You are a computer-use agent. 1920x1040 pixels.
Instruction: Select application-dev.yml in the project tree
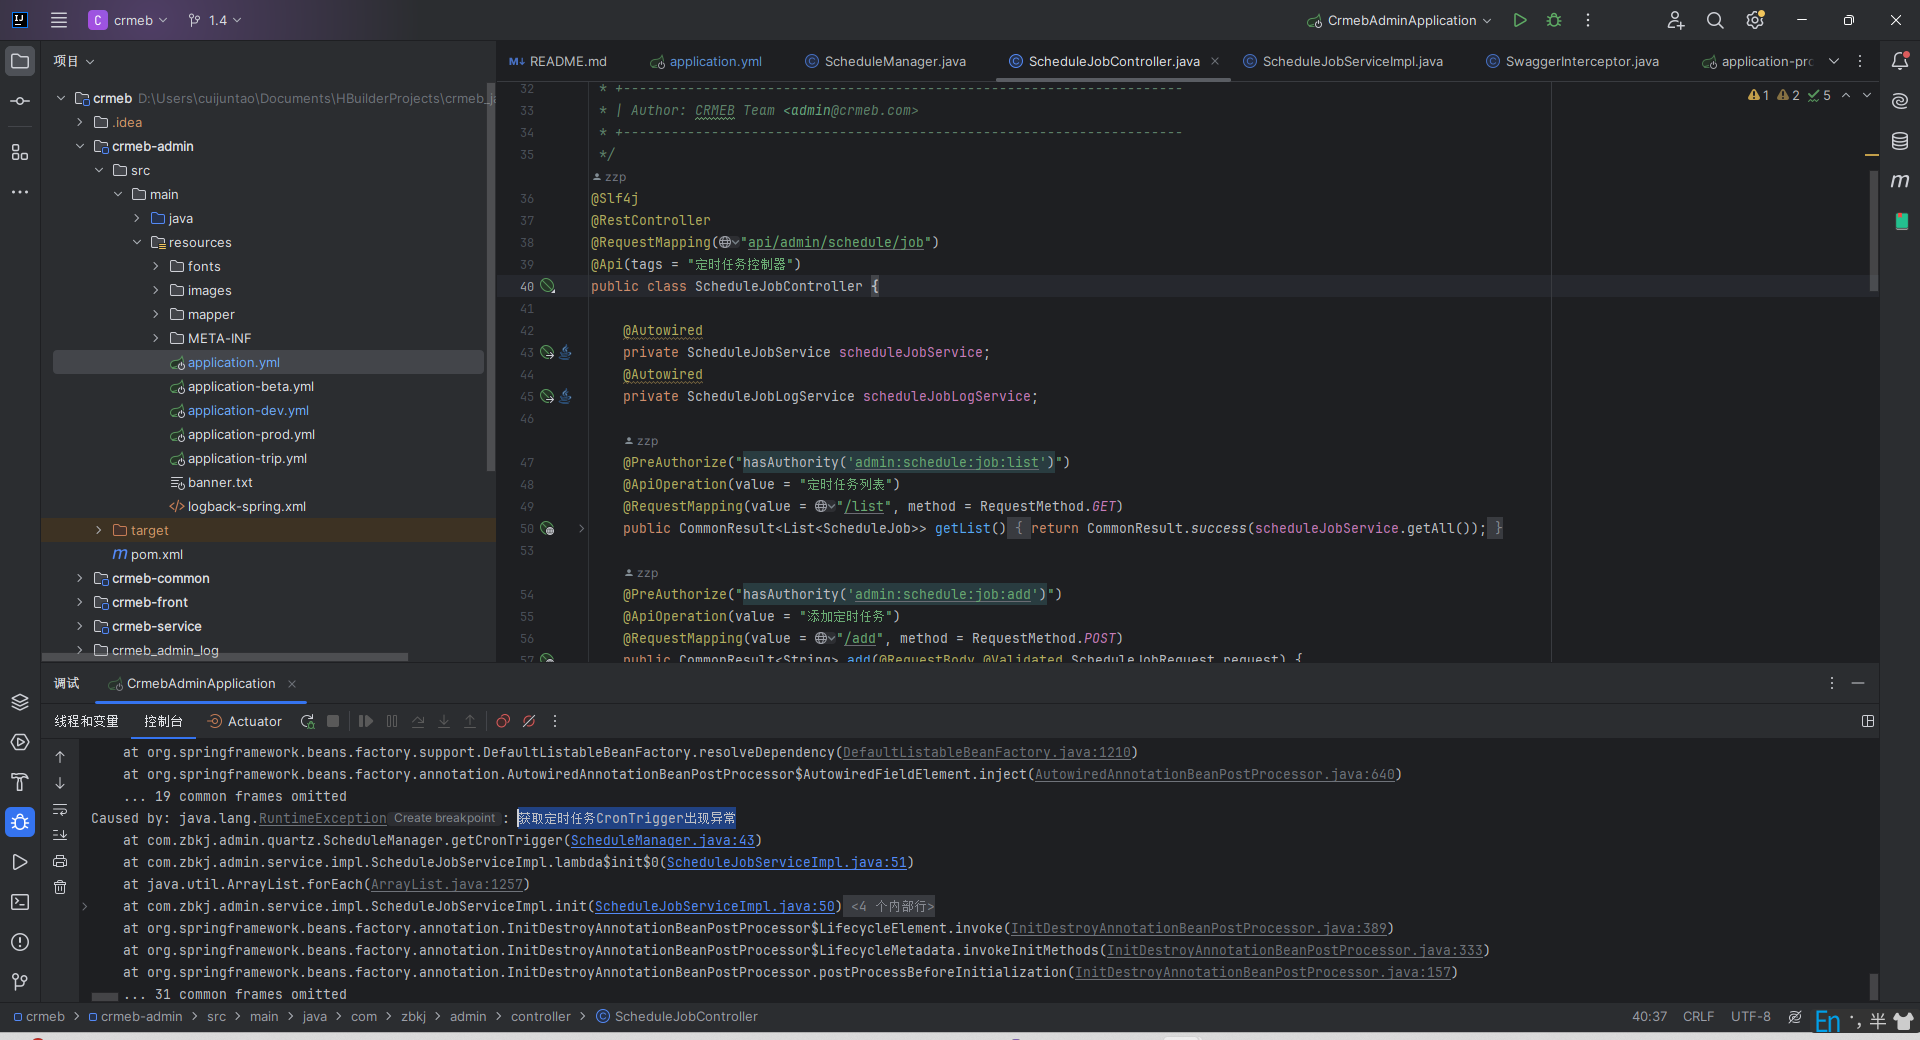coord(248,411)
